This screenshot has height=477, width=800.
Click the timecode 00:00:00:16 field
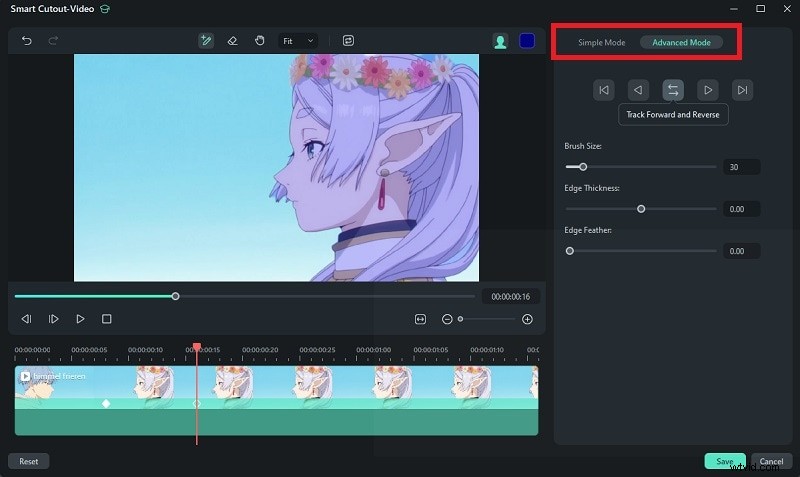(510, 296)
